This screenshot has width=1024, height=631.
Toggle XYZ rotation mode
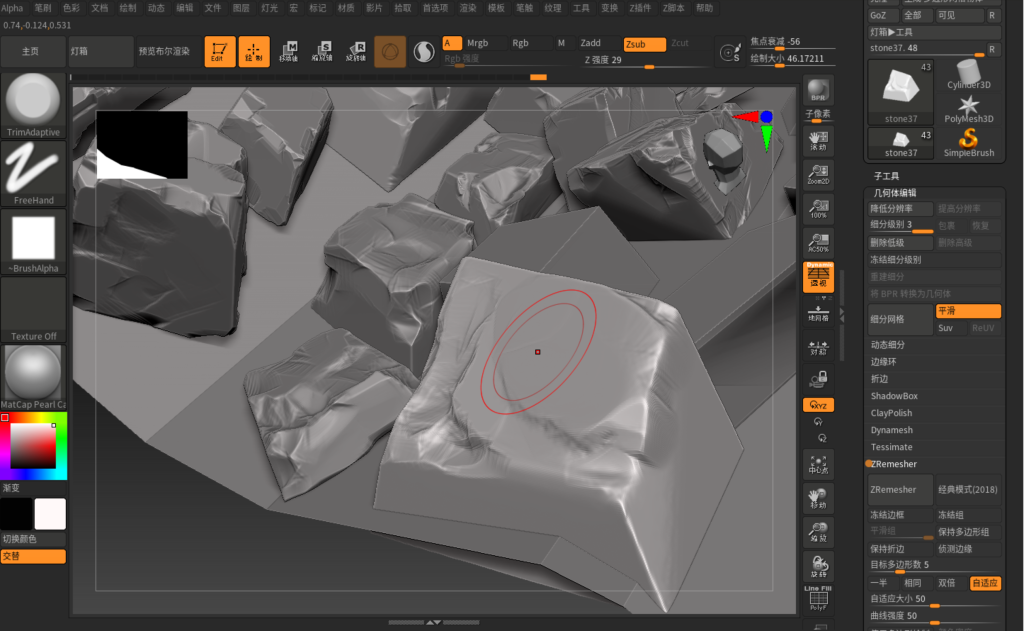coord(818,405)
